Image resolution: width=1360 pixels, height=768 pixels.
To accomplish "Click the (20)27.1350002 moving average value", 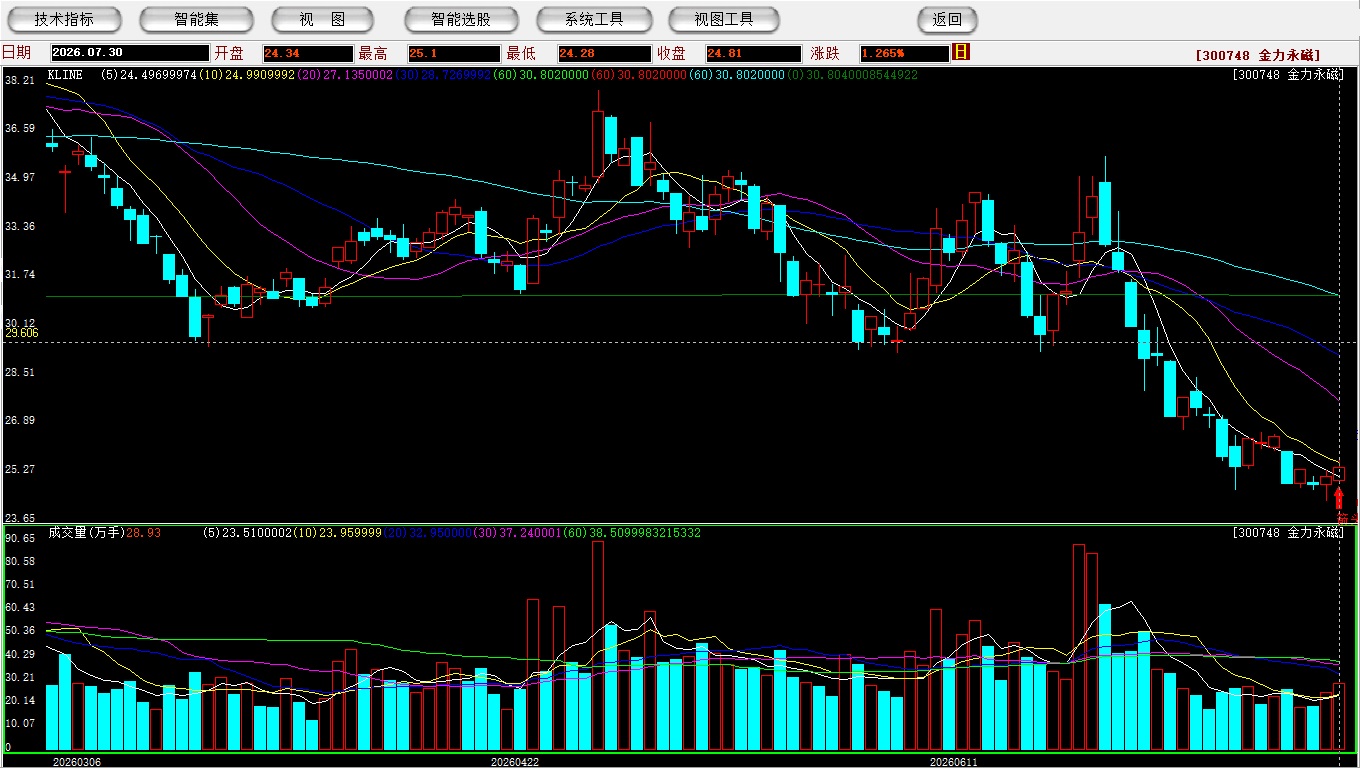I will [x=344, y=75].
